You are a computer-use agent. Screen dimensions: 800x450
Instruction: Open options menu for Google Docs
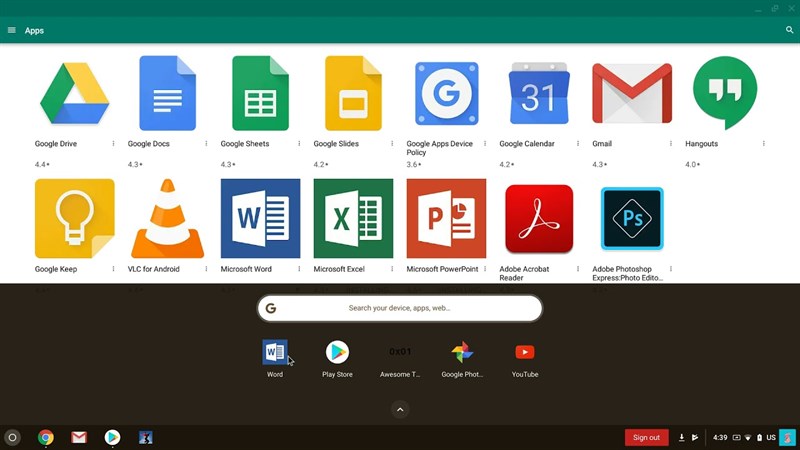click(206, 143)
